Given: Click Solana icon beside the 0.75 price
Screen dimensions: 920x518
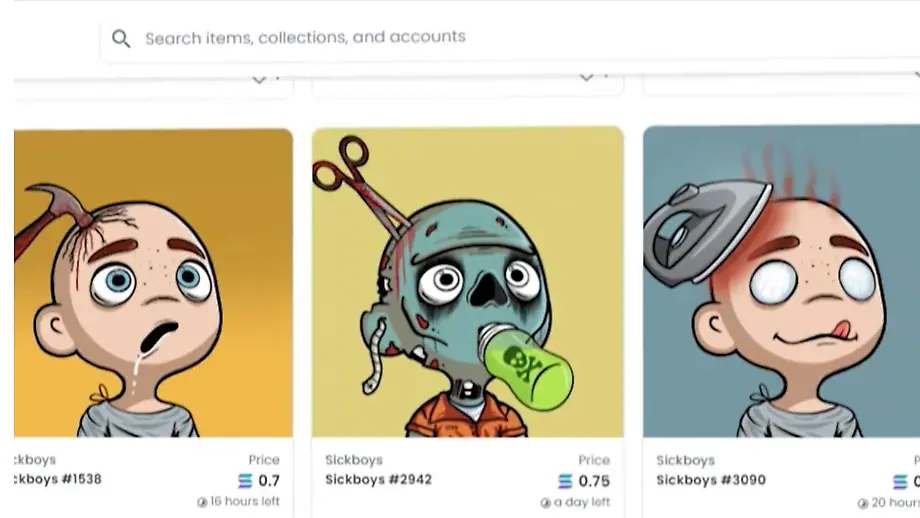Looking at the screenshot, I should [x=565, y=481].
